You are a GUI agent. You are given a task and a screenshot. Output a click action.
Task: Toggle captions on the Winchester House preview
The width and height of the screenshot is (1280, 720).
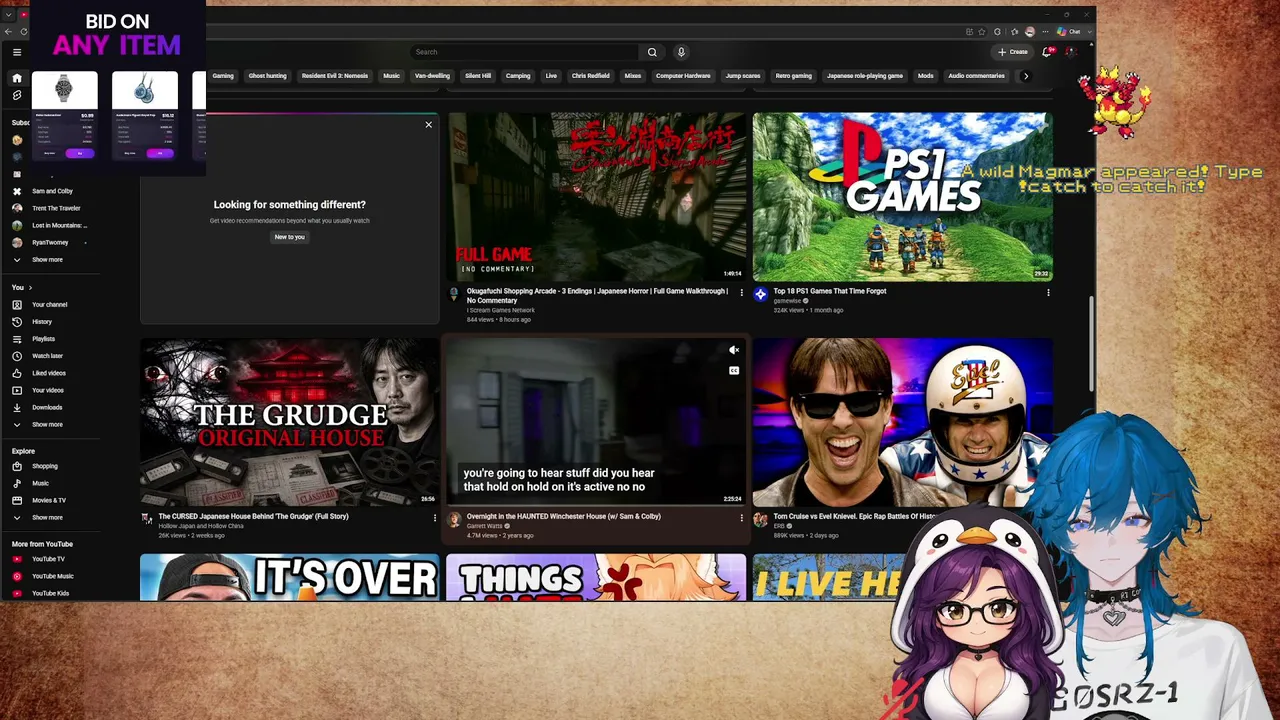coord(734,370)
